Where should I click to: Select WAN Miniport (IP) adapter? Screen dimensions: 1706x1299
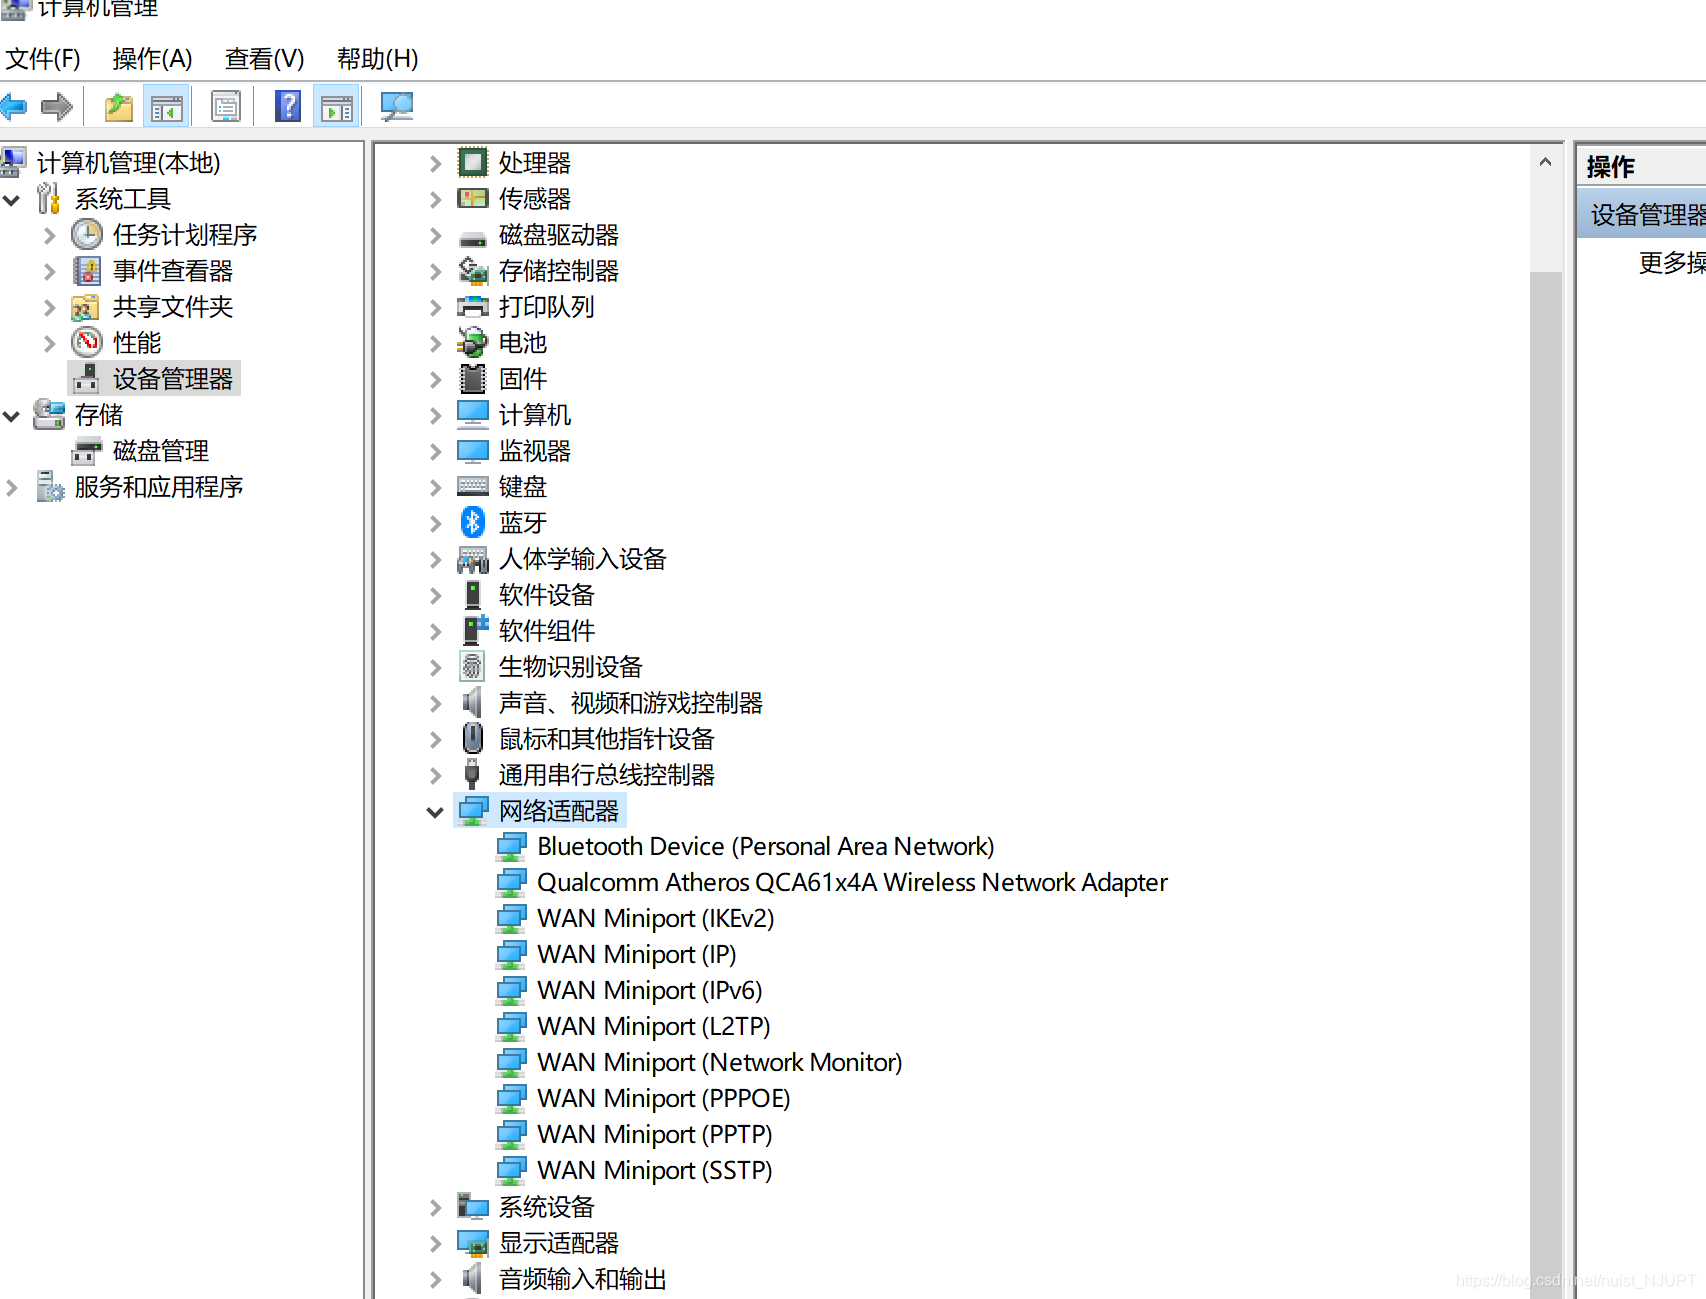pos(637,955)
